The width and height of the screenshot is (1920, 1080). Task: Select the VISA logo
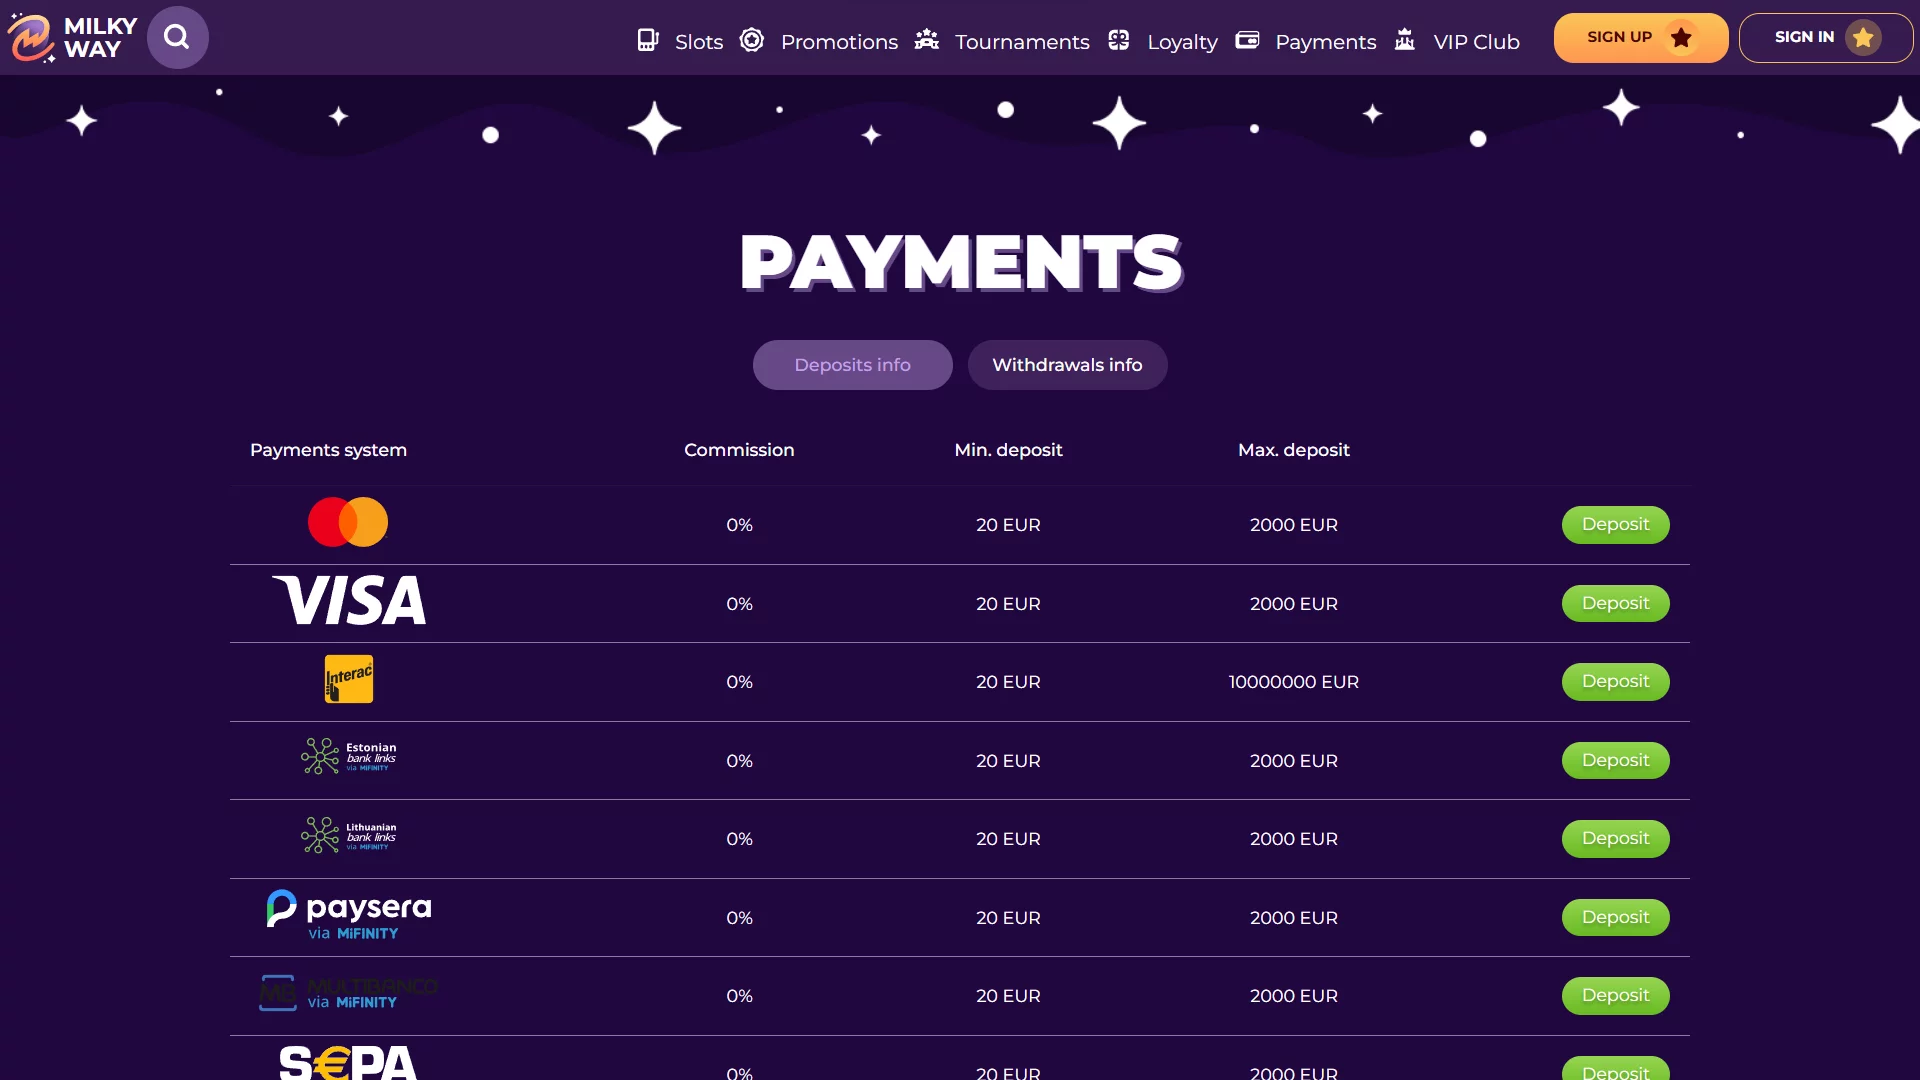point(349,600)
